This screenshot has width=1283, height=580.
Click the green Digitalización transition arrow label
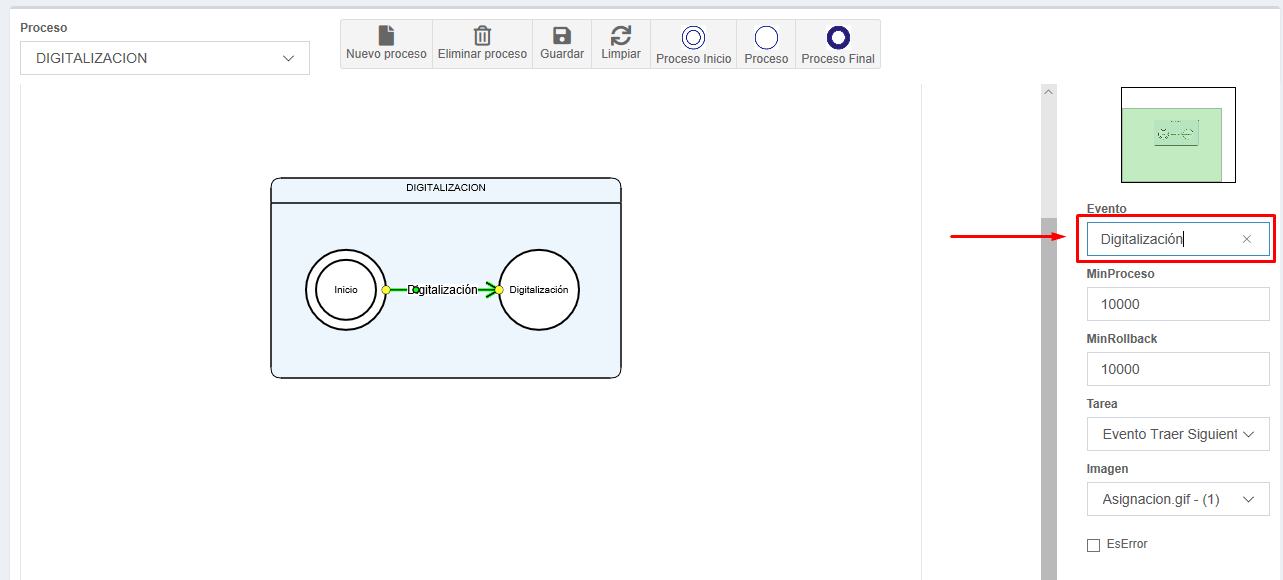(x=443, y=289)
